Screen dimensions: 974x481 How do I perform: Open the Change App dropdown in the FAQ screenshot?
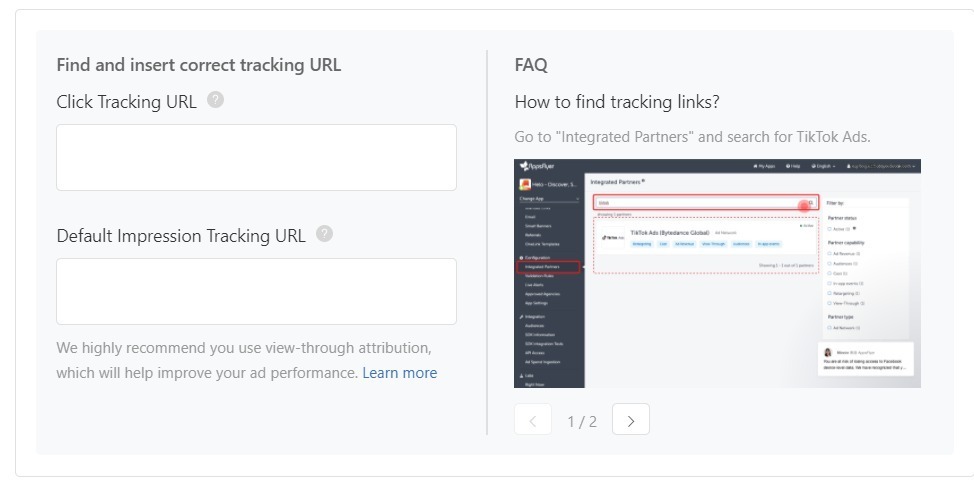pos(549,199)
